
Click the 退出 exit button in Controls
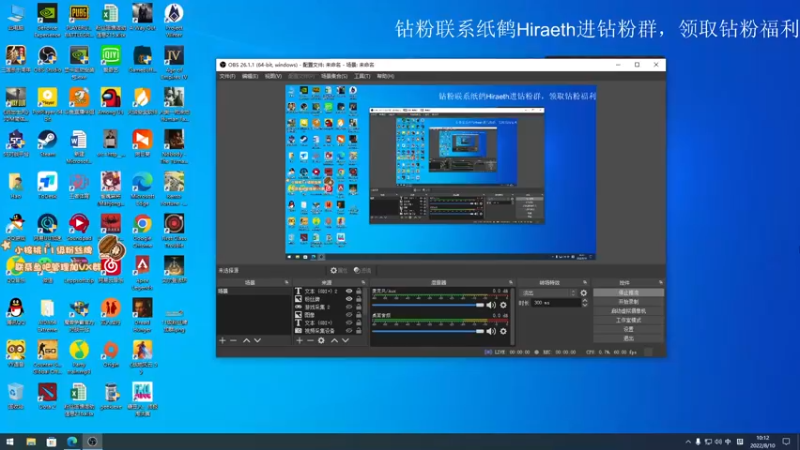(x=629, y=339)
